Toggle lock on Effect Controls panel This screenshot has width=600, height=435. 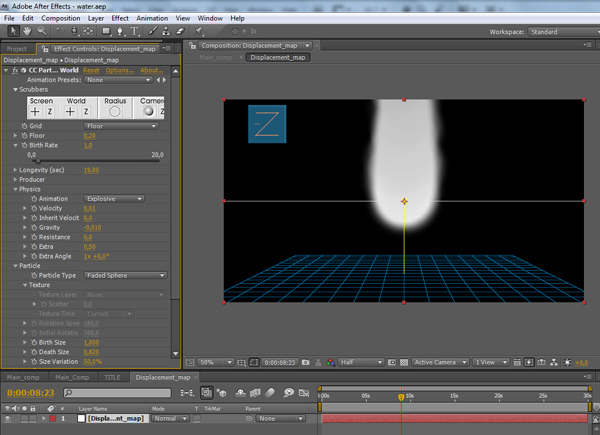click(45, 49)
